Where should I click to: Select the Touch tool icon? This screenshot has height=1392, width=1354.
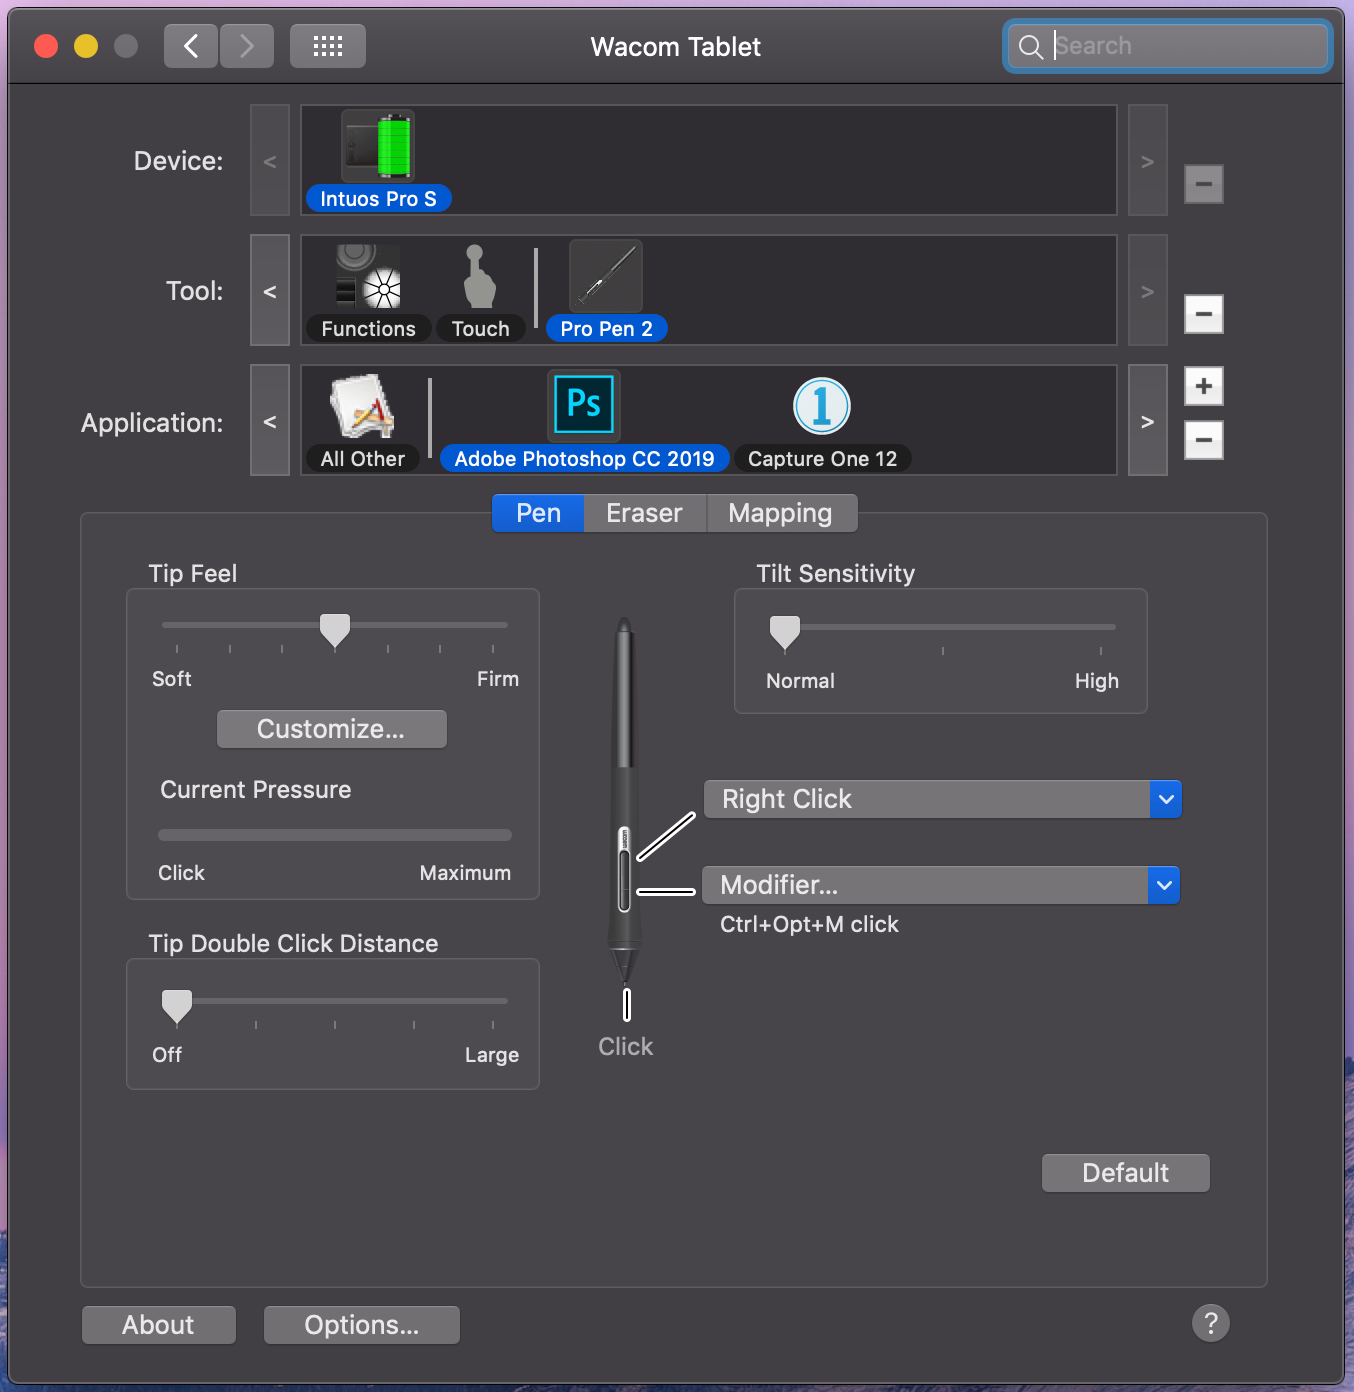[480, 277]
